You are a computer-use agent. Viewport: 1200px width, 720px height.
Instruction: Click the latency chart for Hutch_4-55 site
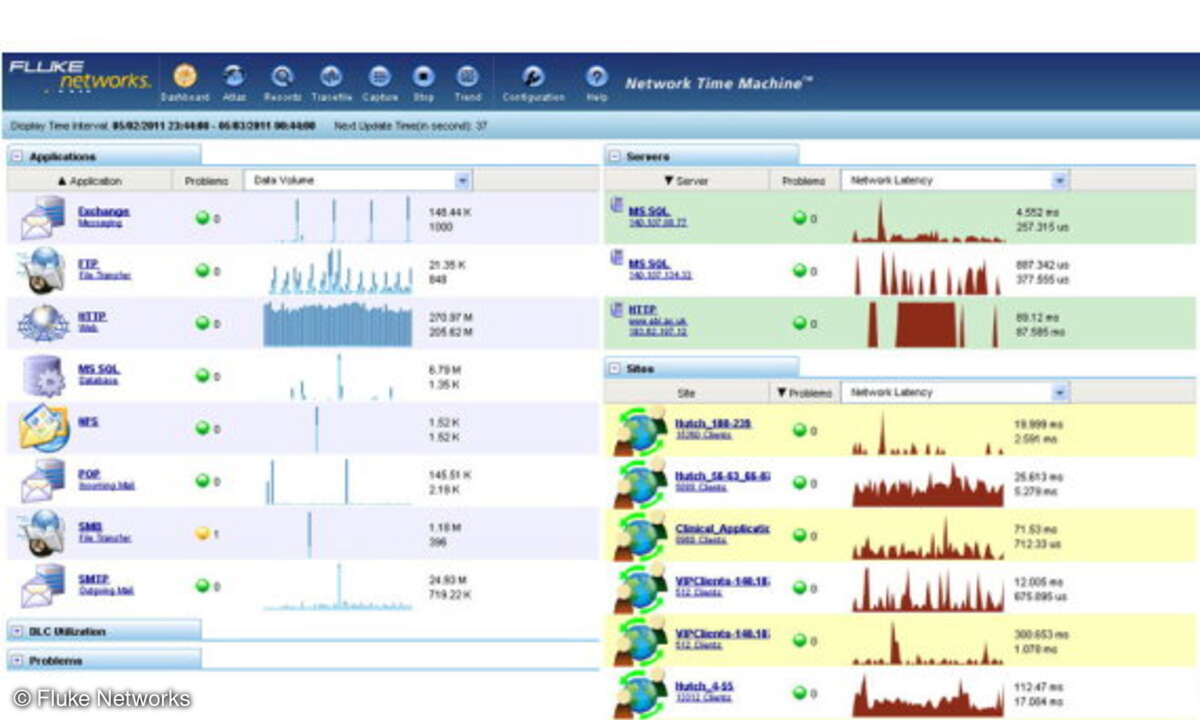(x=926, y=695)
